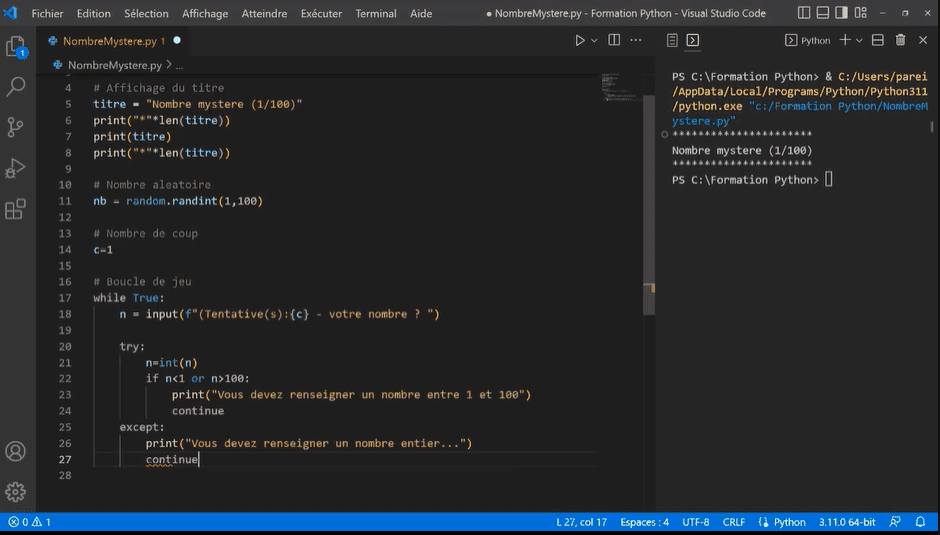The width and height of the screenshot is (940, 535).
Task: Create a new terminal with plus
Action: (845, 40)
